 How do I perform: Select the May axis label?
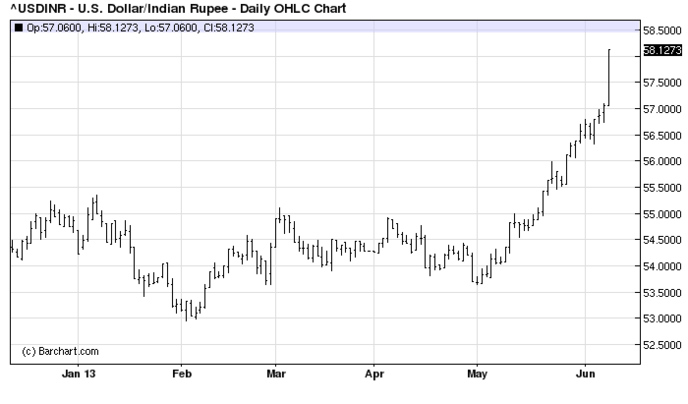click(x=477, y=374)
